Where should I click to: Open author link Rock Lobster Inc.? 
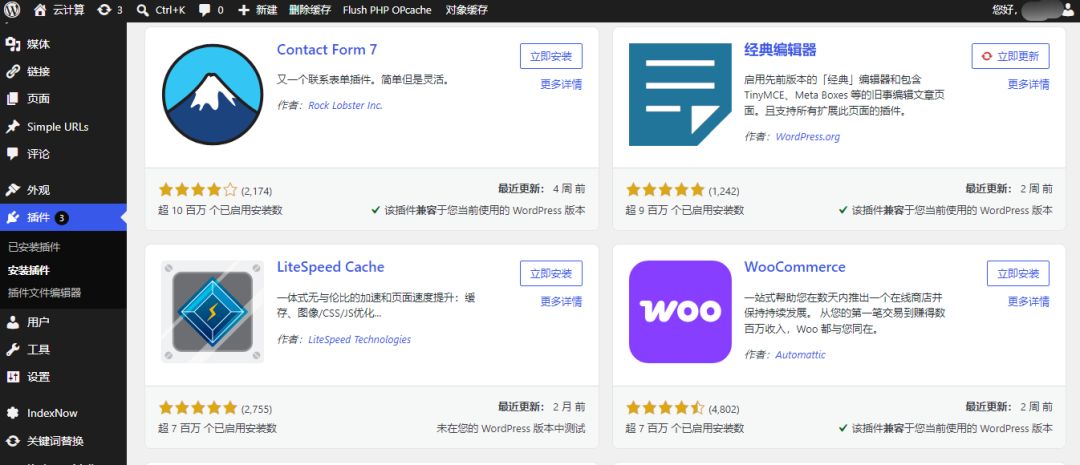(x=345, y=105)
